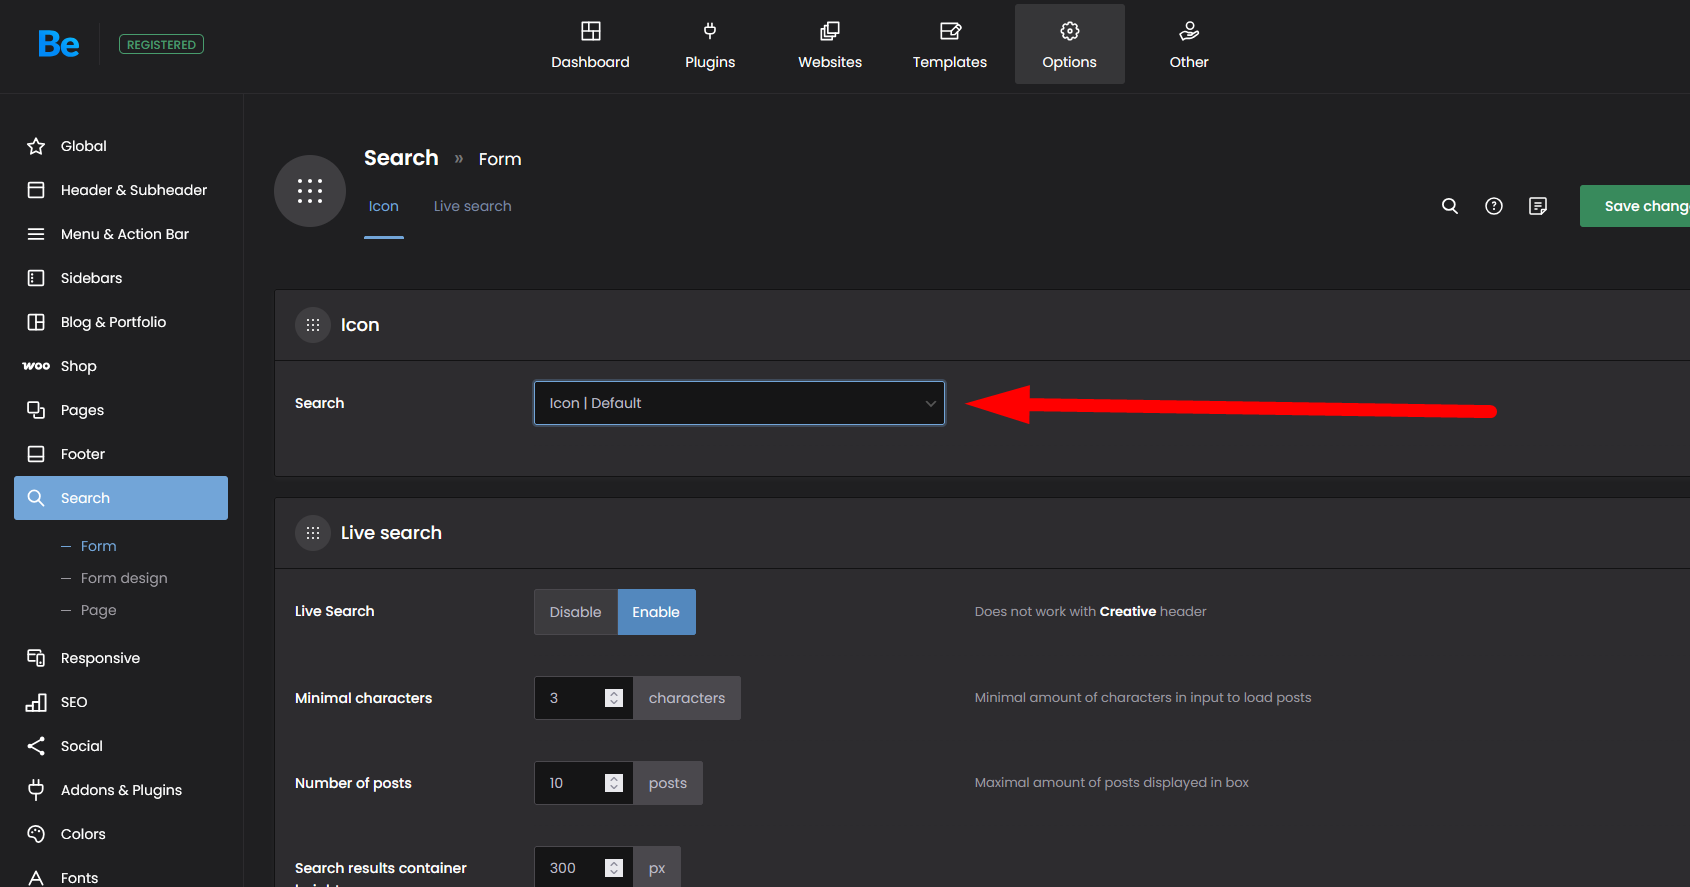
Task: Click the round grid icon beside Search title
Action: tap(310, 191)
